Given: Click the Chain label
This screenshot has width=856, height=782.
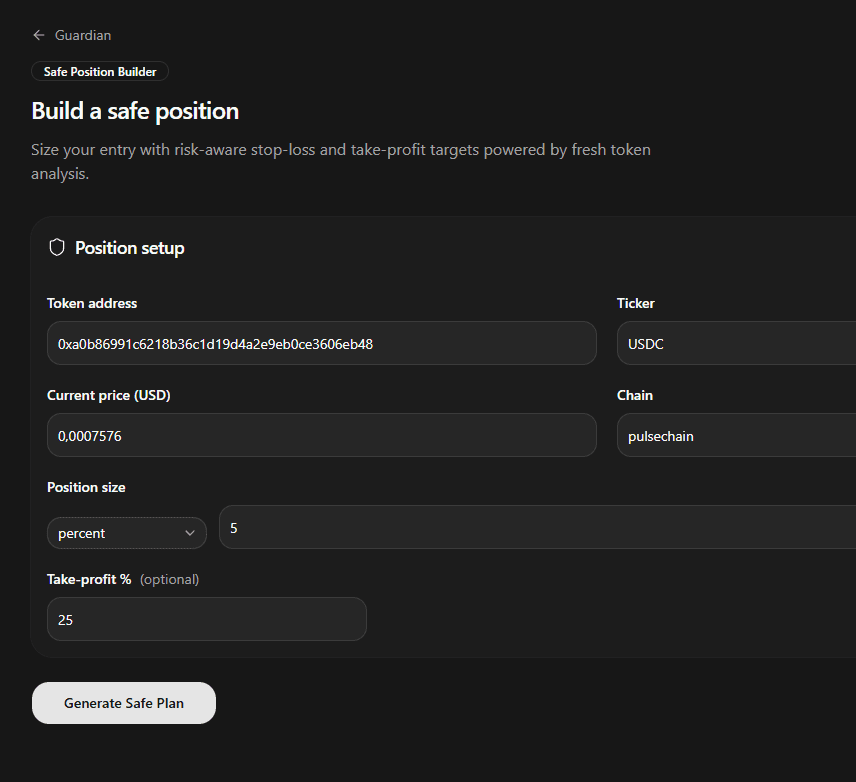Looking at the screenshot, I should click(635, 395).
